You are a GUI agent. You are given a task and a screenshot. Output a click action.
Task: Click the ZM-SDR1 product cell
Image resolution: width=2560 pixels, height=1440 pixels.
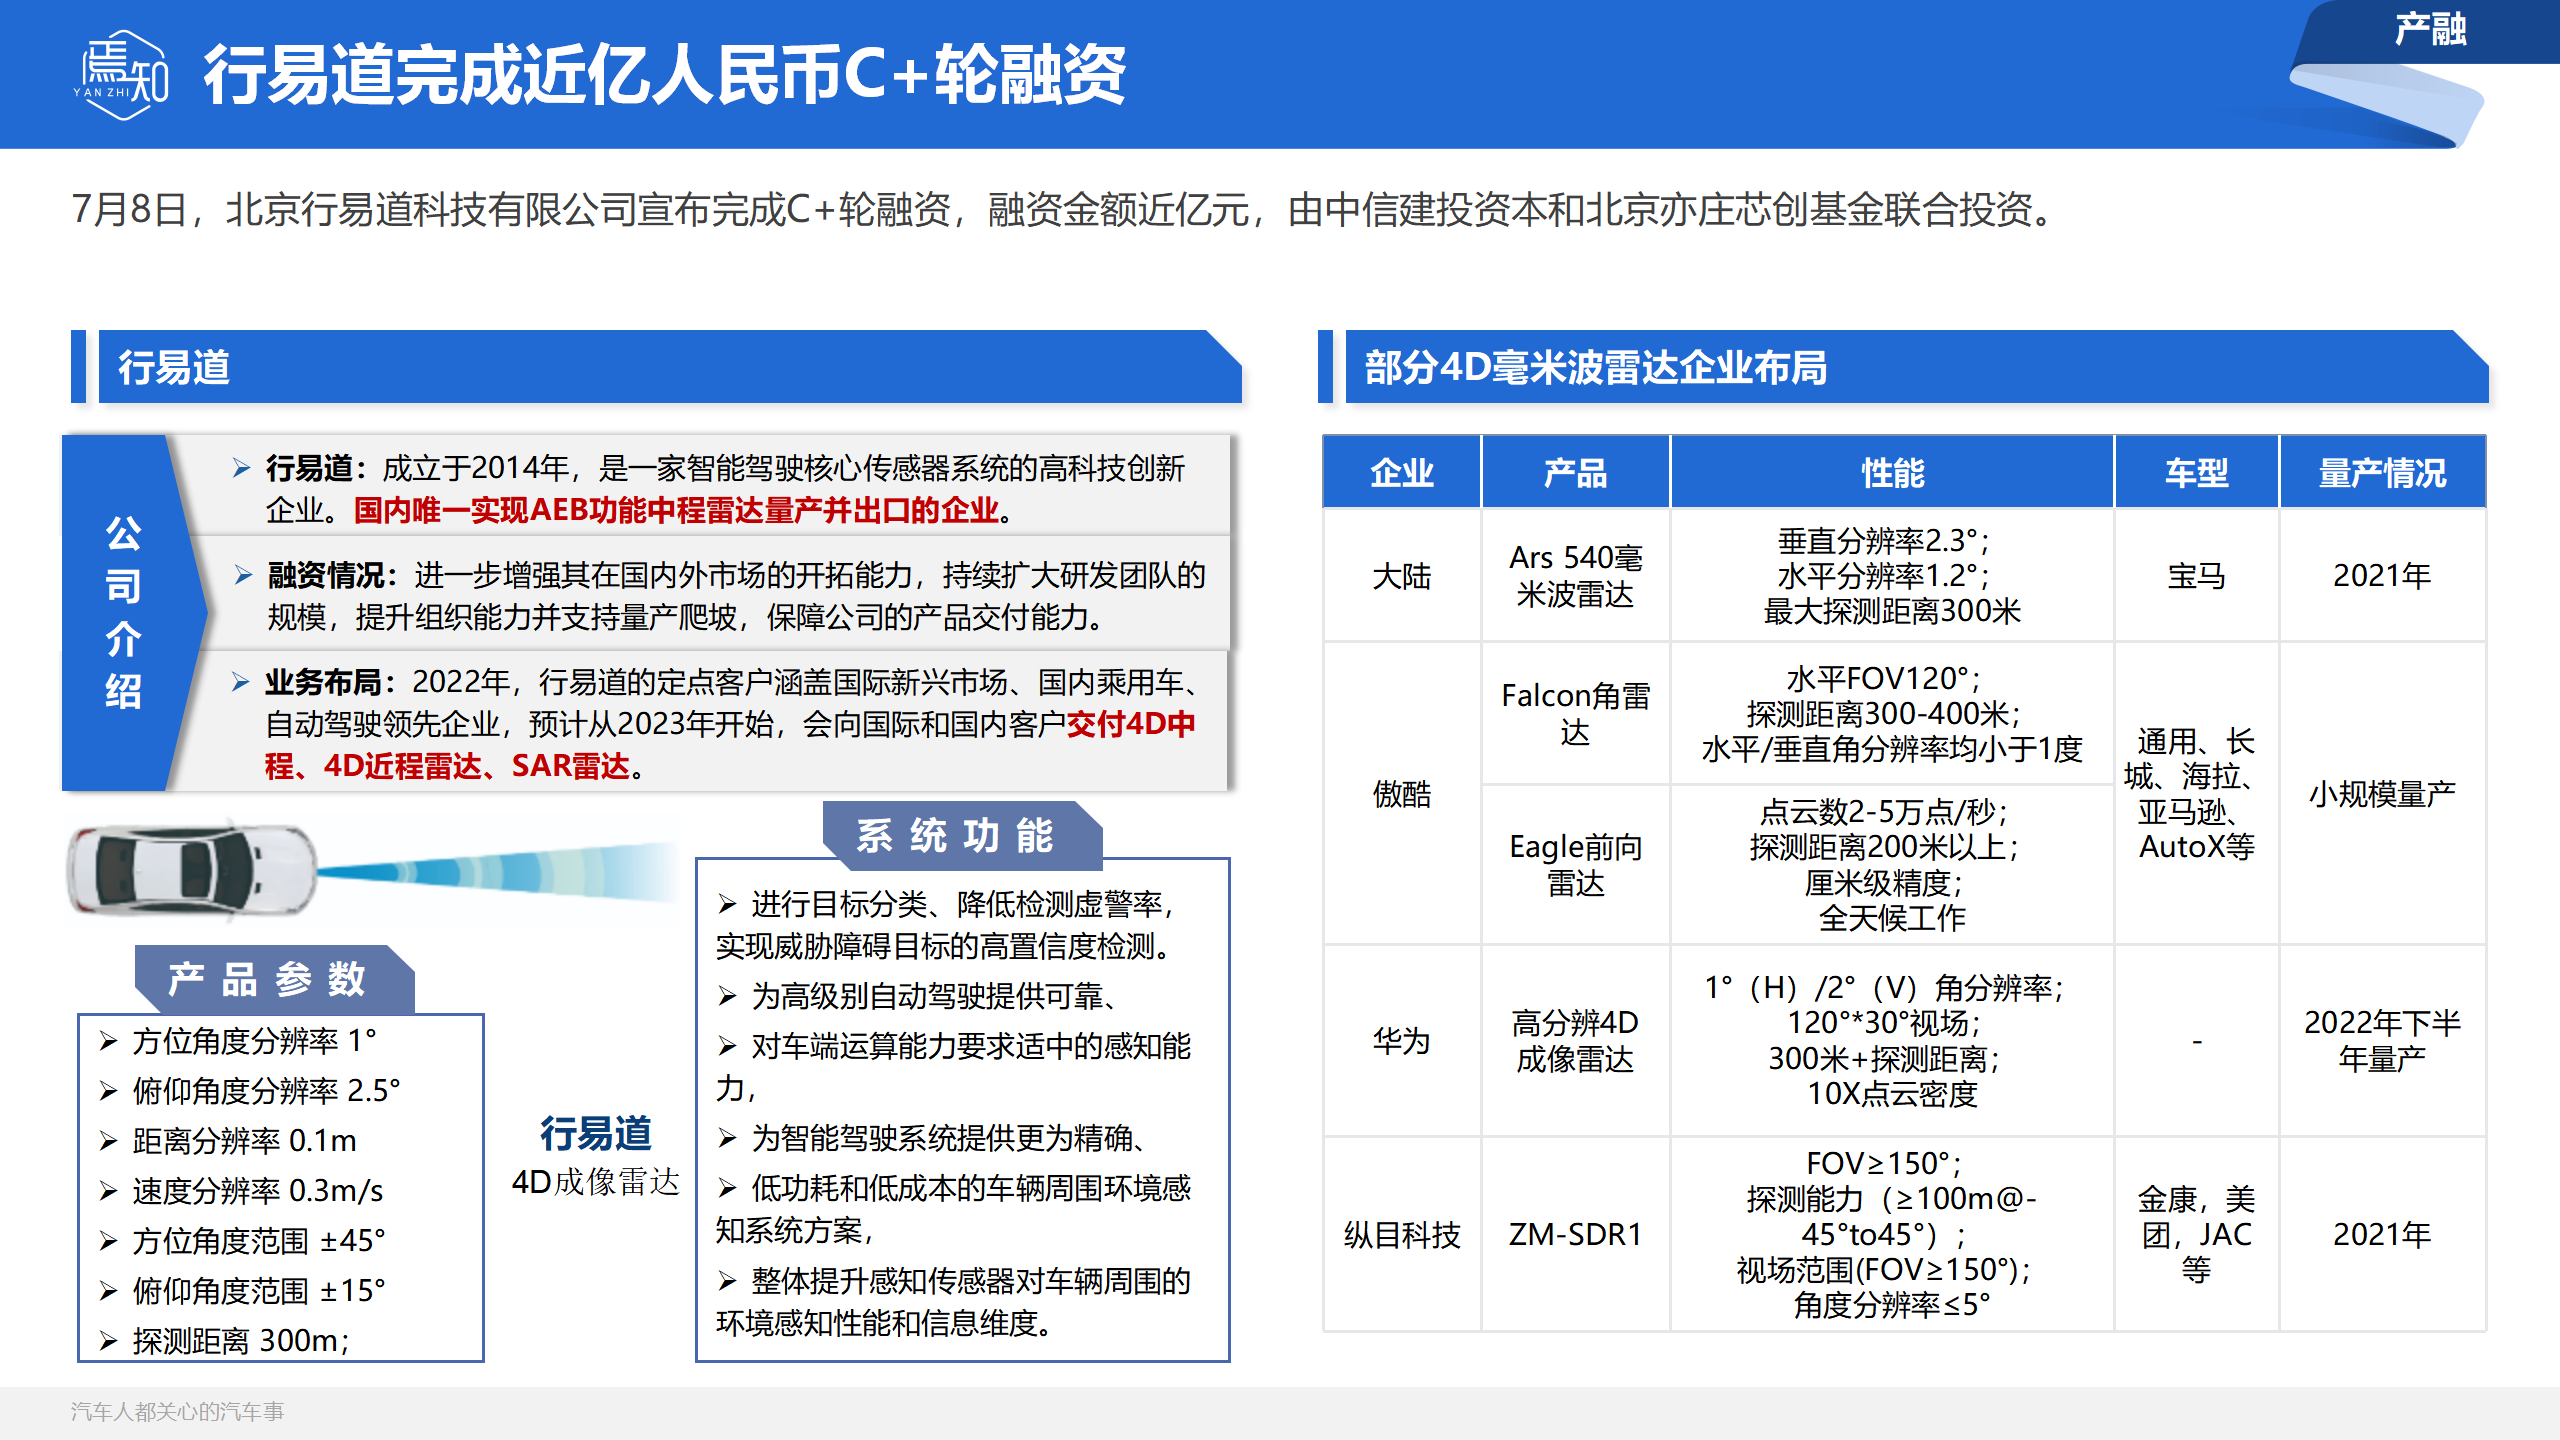click(x=1576, y=1234)
